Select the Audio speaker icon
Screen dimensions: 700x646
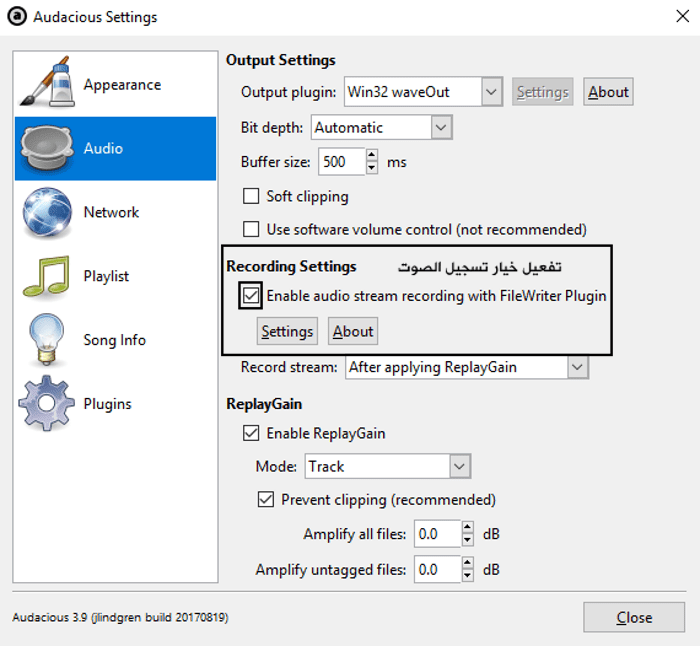[46, 149]
